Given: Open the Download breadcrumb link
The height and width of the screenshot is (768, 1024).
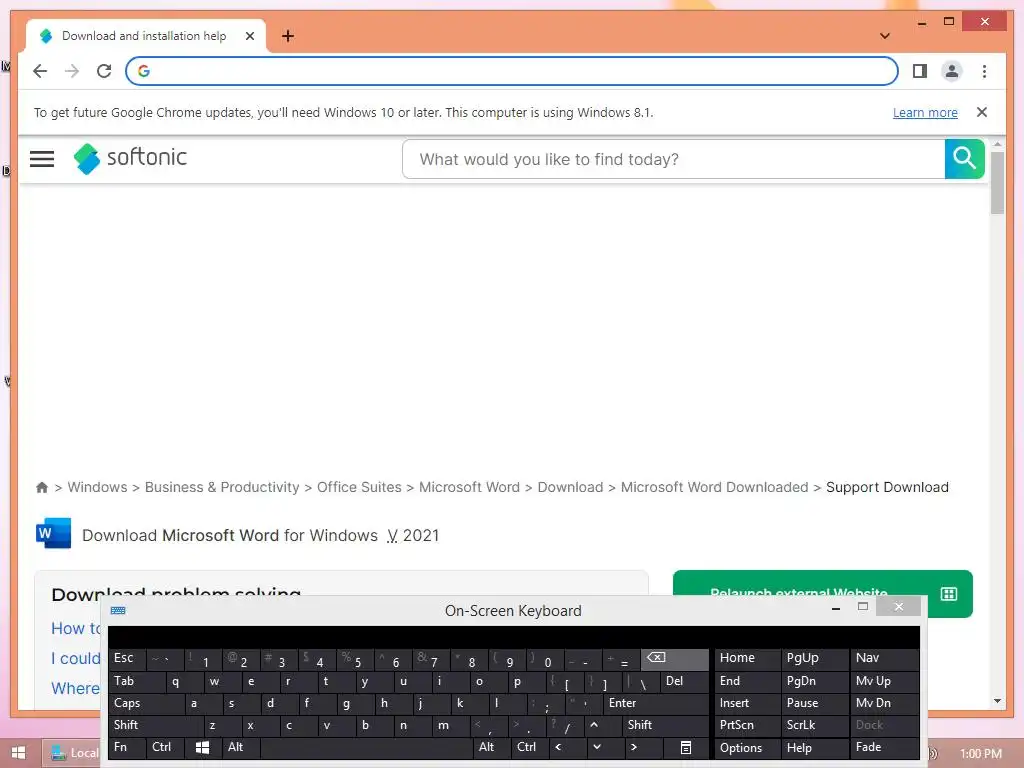Looking at the screenshot, I should tap(570, 487).
